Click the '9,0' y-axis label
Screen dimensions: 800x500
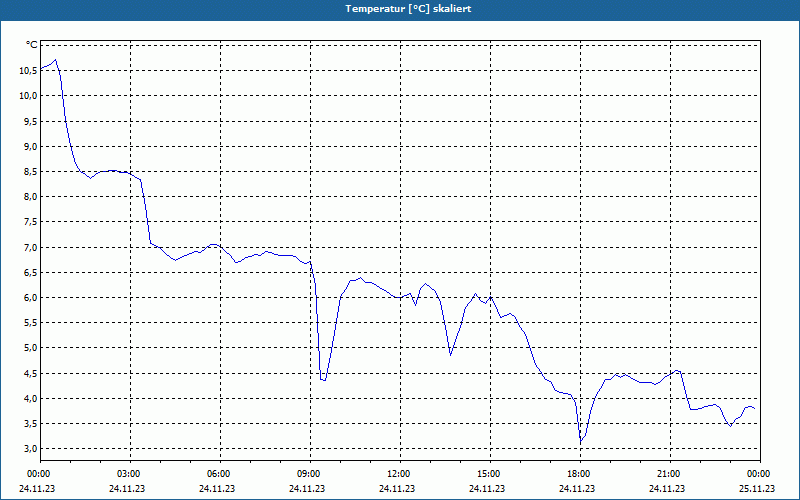coord(30,146)
